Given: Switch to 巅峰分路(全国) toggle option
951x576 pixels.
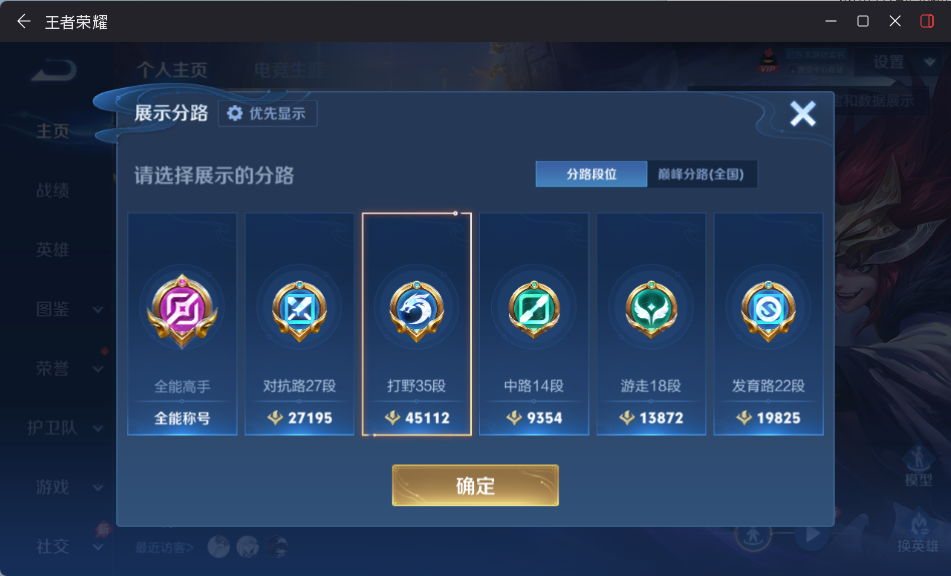Looking at the screenshot, I should pyautogui.click(x=702, y=174).
